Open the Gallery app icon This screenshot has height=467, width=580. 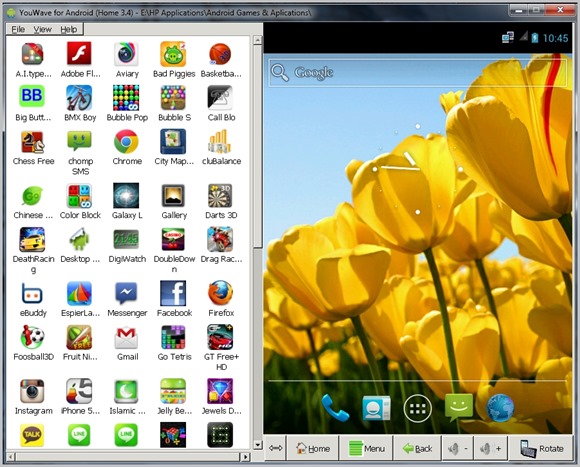tap(173, 196)
